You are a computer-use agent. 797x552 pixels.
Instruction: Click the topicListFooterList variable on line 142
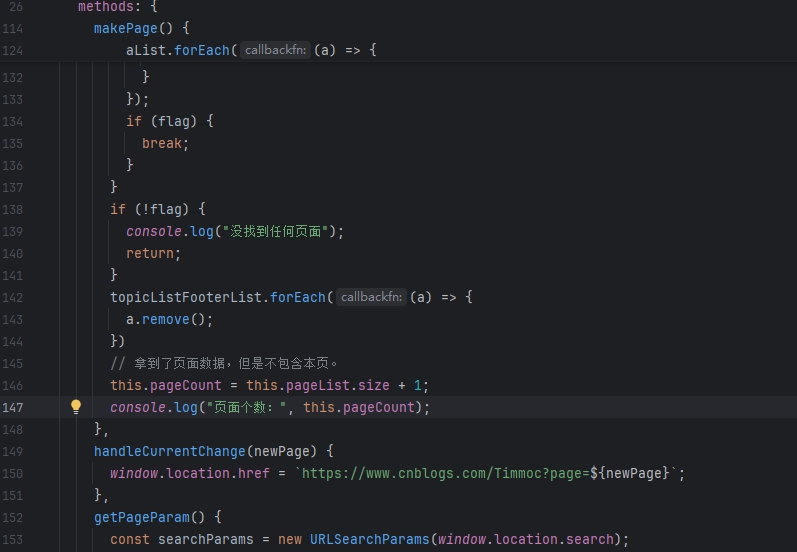[186, 297]
